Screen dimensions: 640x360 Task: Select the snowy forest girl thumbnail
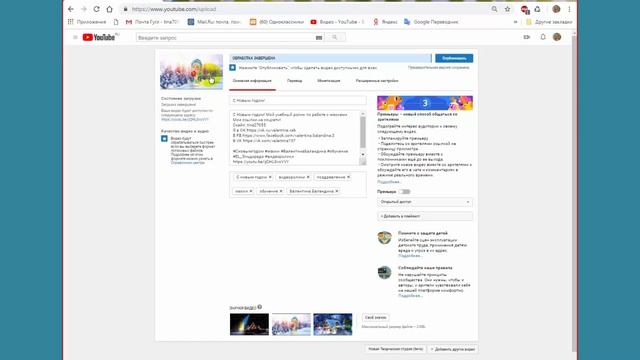(291, 324)
